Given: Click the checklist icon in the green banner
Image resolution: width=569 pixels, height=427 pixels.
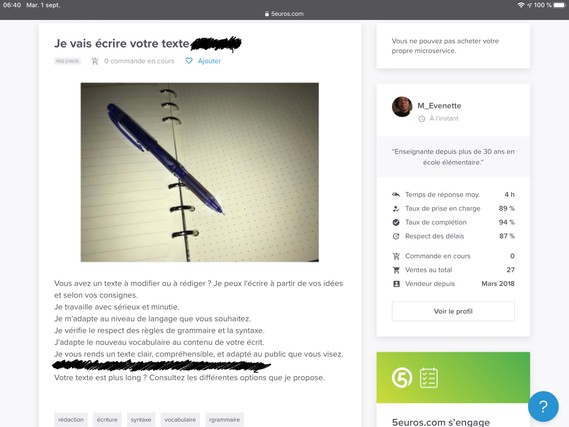Looking at the screenshot, I should 429,378.
